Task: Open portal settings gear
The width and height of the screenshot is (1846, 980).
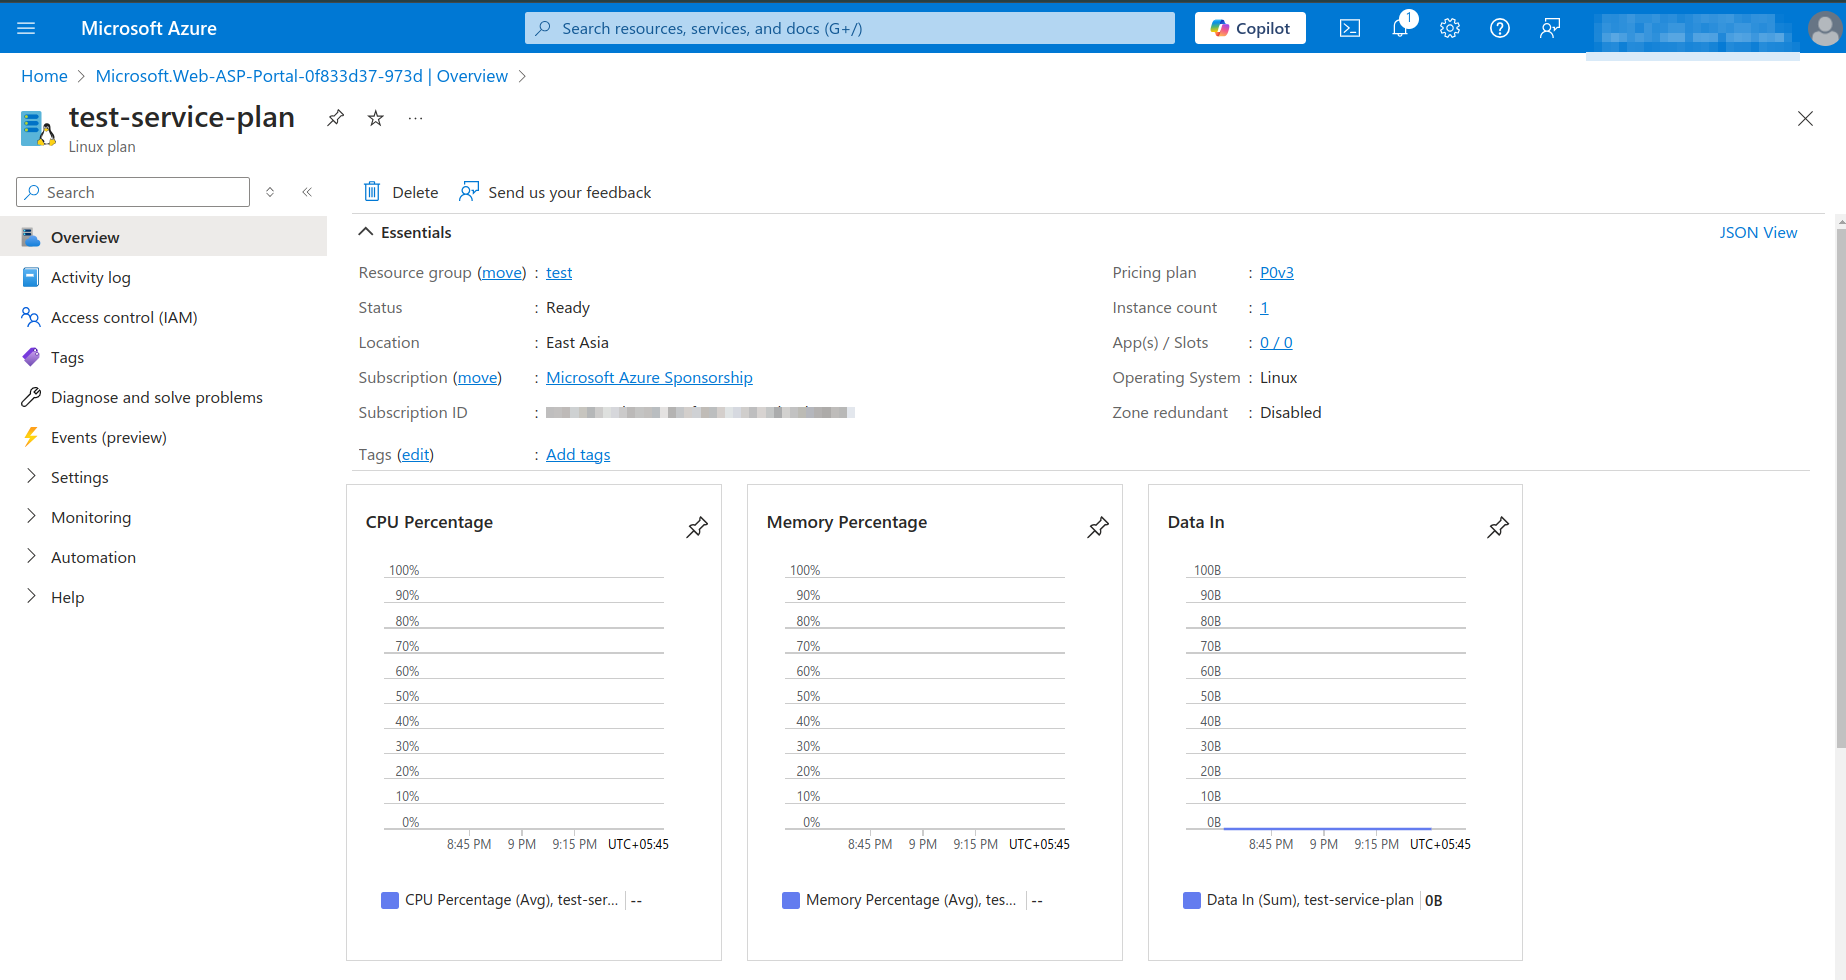Action: 1450,28
